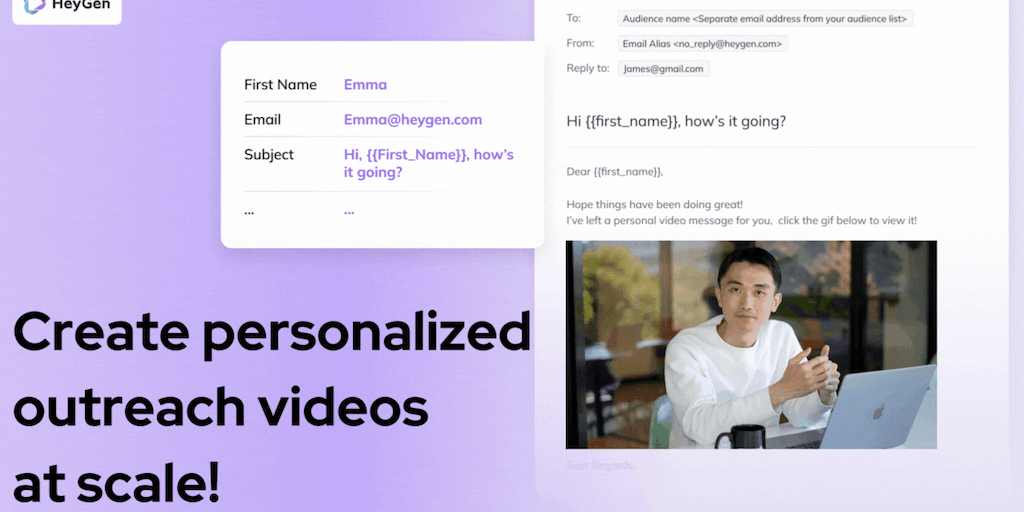Click the 'I've left a personal video message' line
This screenshot has height=512, width=1024.
point(741,221)
